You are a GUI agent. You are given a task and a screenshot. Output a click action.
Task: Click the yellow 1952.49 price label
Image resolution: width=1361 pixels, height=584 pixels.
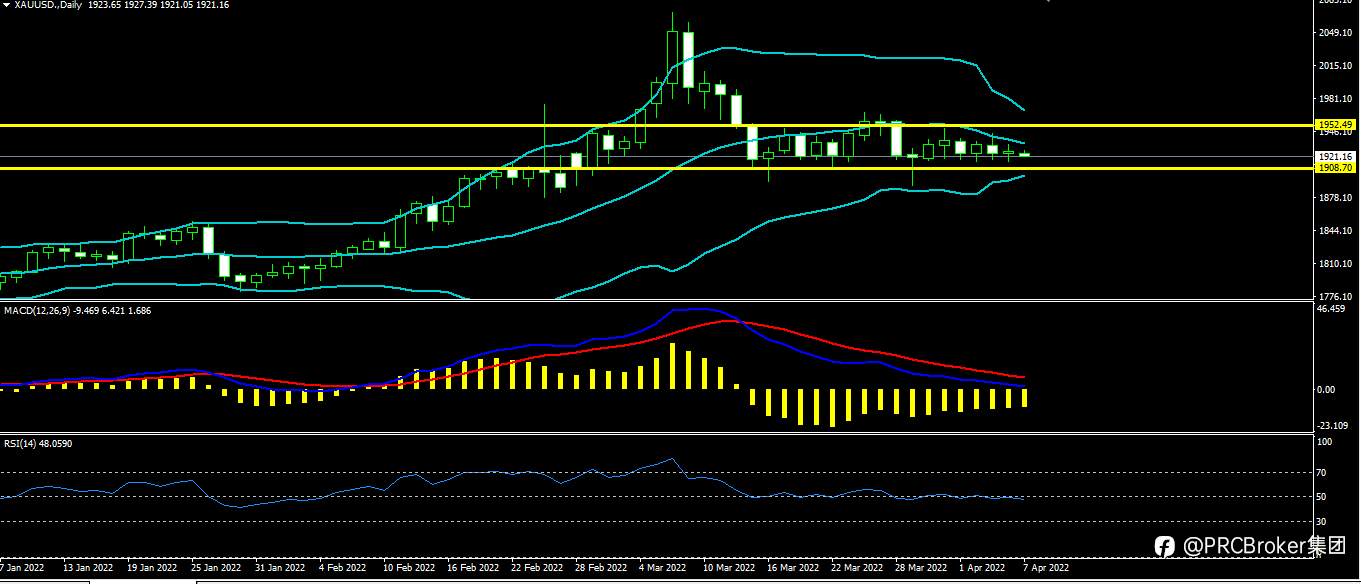tap(1335, 125)
